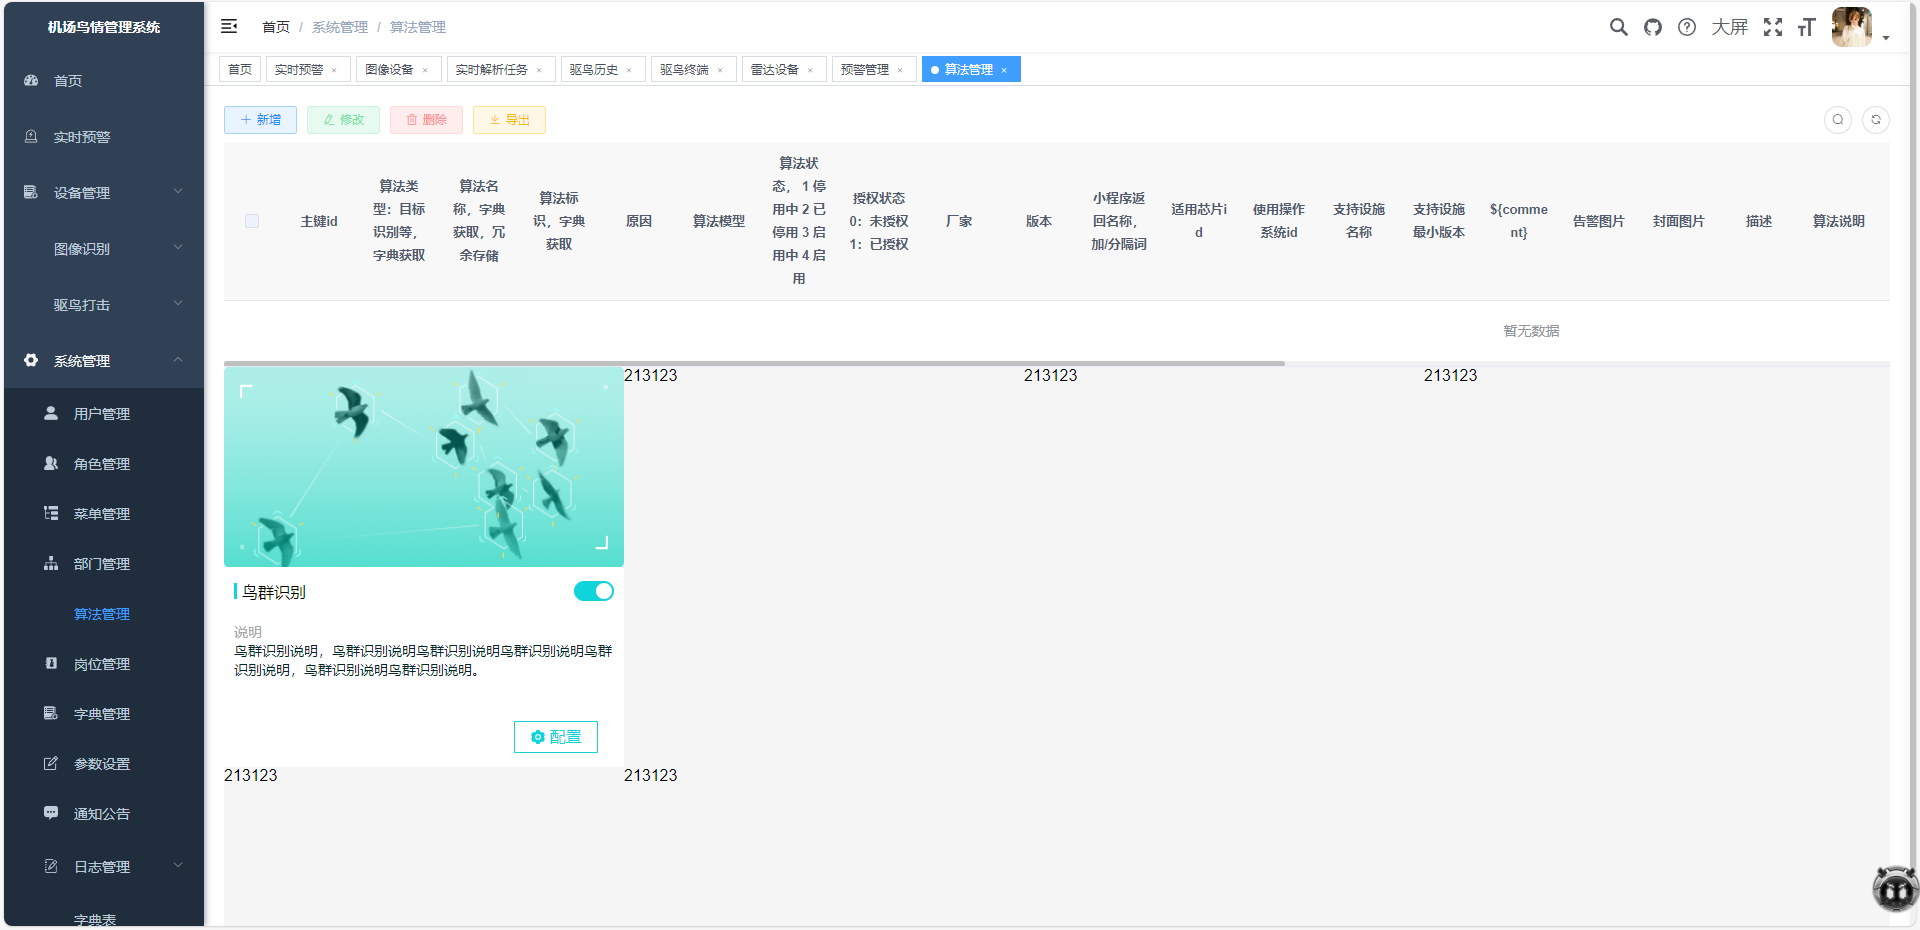Refresh the table with the round refresh icon
The height and width of the screenshot is (930, 1920).
[x=1876, y=120]
